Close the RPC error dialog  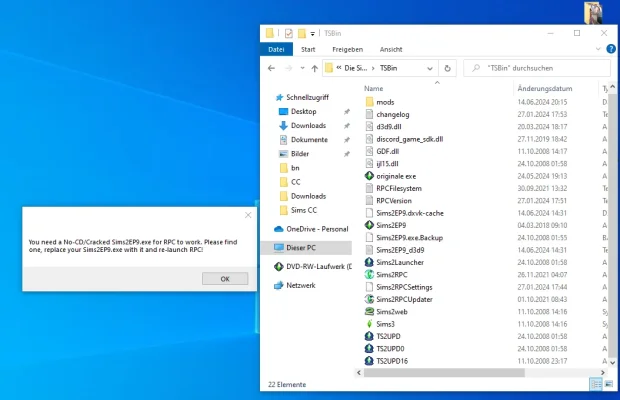pyautogui.click(x=248, y=215)
